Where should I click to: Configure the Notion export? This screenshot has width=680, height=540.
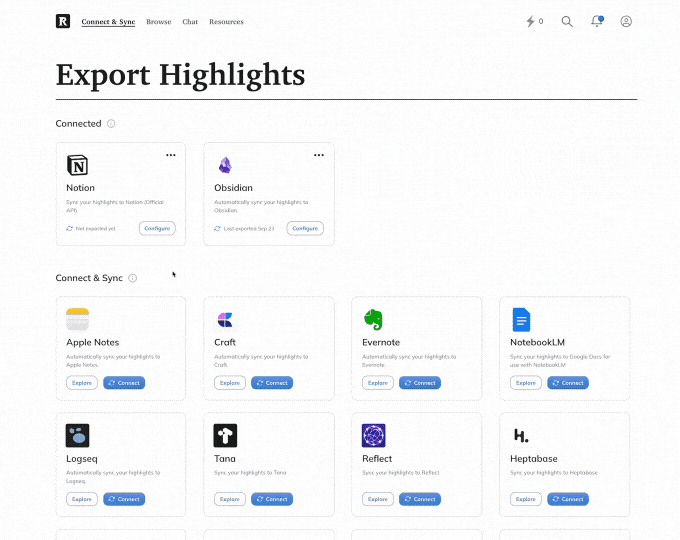click(157, 228)
